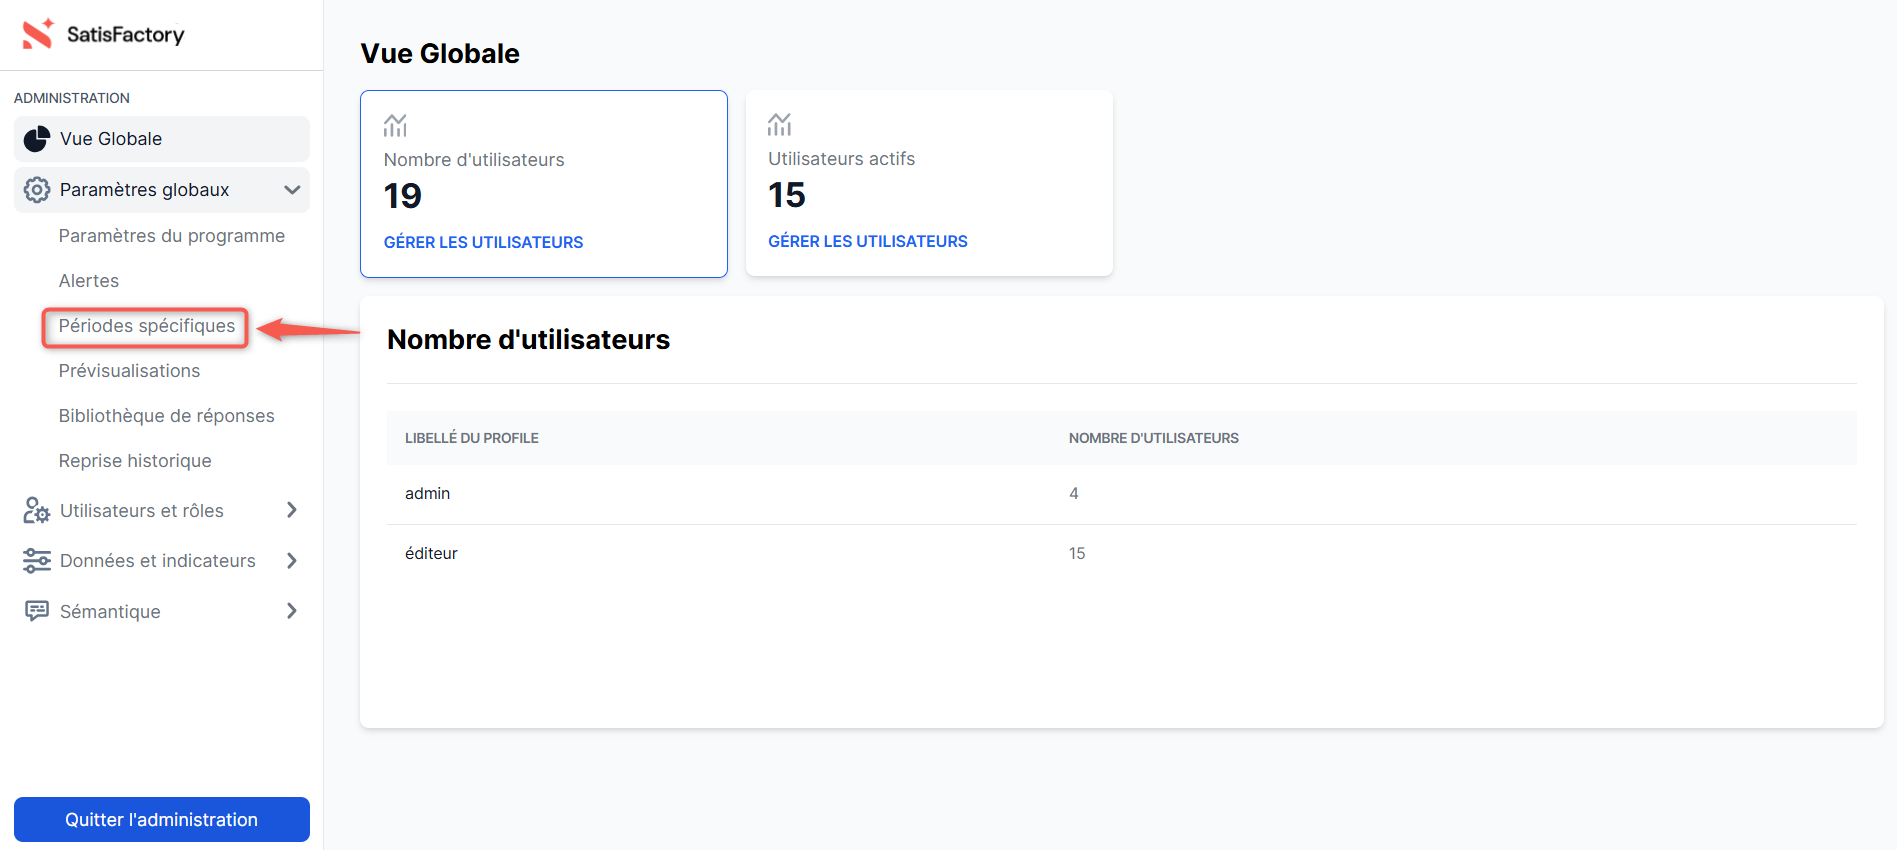Image resolution: width=1897 pixels, height=850 pixels.
Task: Open Paramètres du programme
Action: click(x=171, y=236)
